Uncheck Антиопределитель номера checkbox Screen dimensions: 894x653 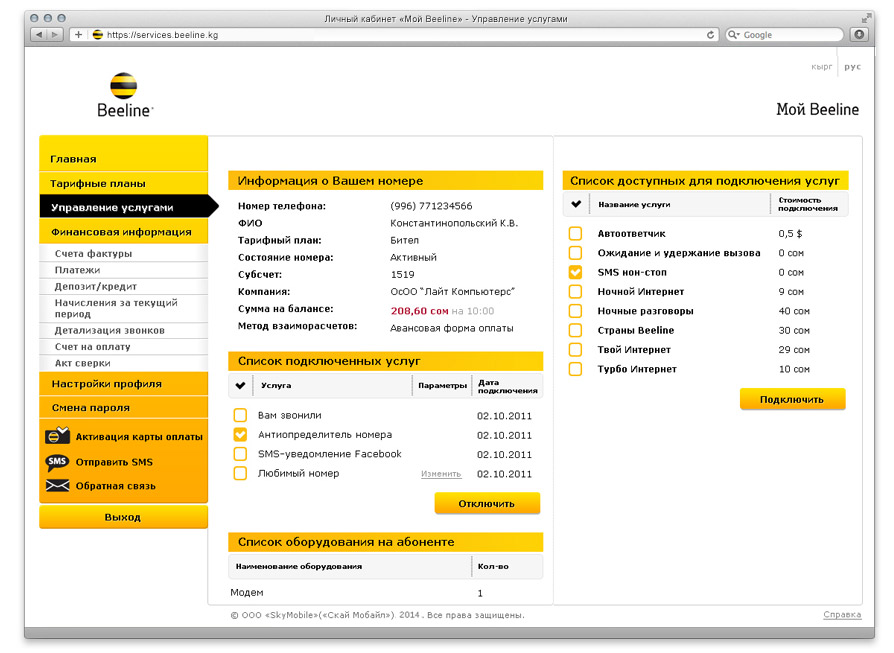coord(241,435)
